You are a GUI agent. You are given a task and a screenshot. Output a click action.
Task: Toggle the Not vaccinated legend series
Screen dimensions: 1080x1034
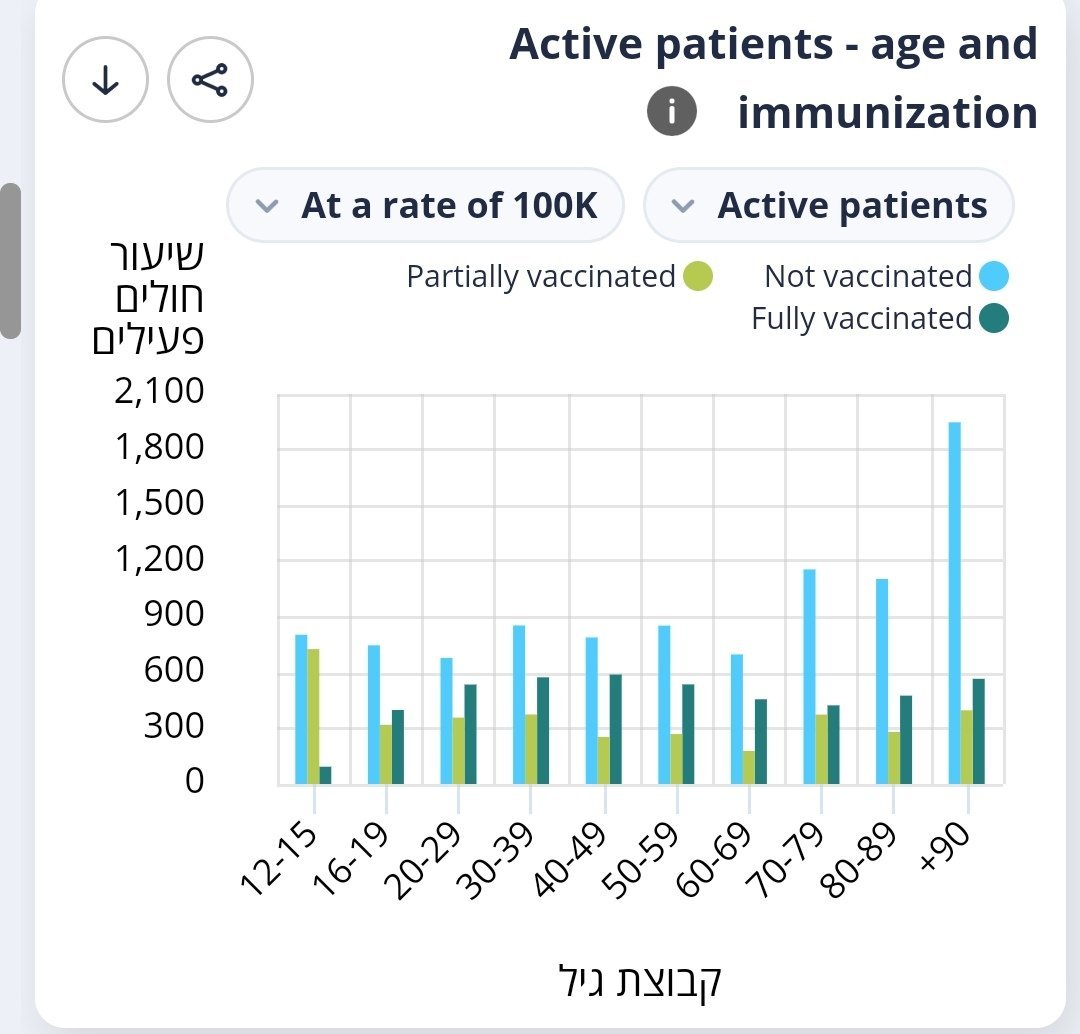pyautogui.click(x=868, y=276)
